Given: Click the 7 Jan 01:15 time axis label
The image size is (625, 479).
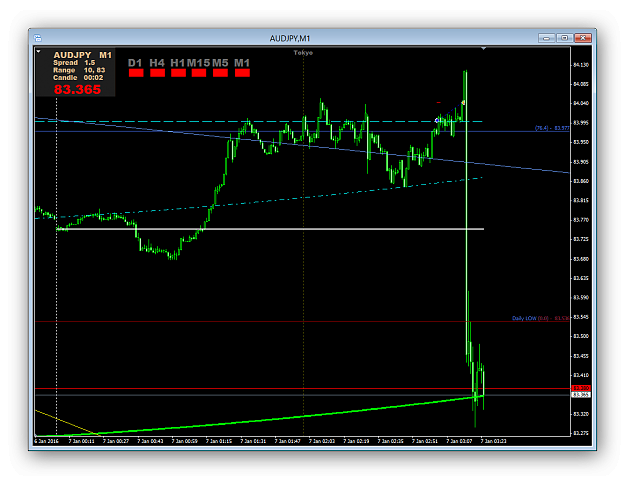Looking at the screenshot, I should tap(219, 441).
